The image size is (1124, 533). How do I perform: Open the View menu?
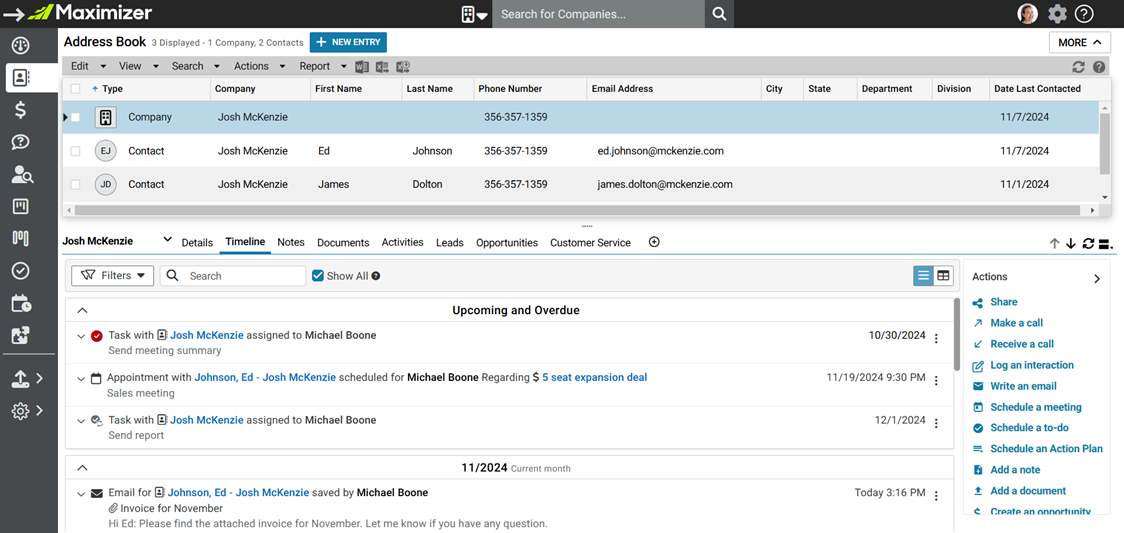click(138, 66)
